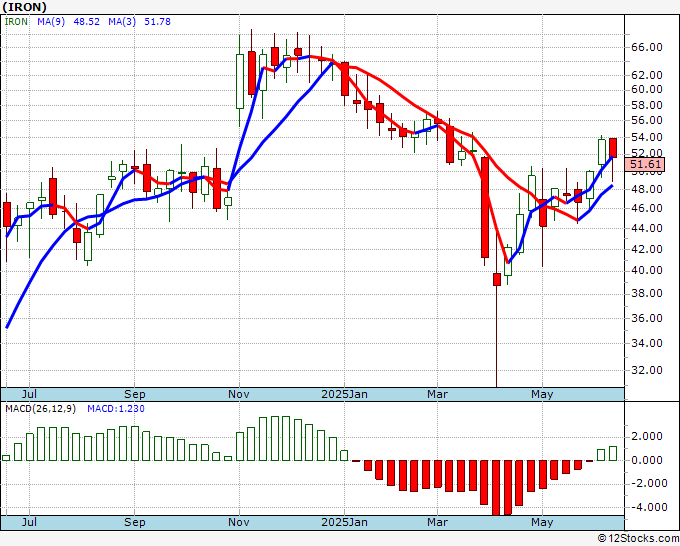Click the 51.78 moving average value
680x546 pixels.
click(157, 22)
